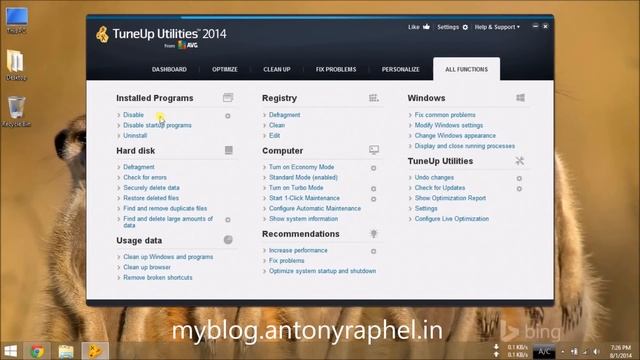Switch to the Clean Up tab
Screen dimensions: 640x360
coord(277,69)
